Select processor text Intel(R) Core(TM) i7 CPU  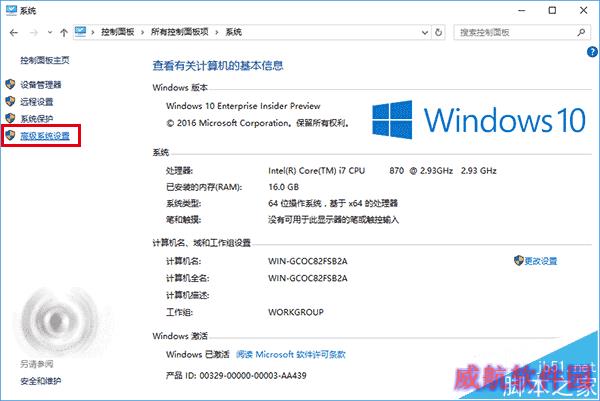tap(316, 171)
